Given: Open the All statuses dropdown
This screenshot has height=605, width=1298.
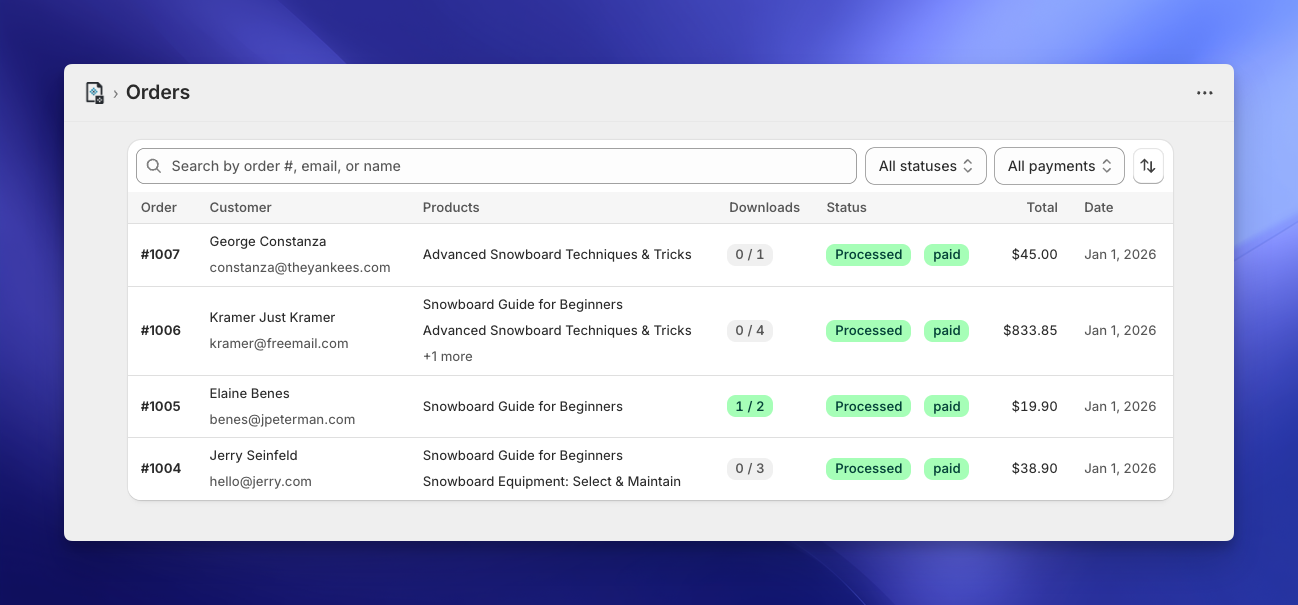Looking at the screenshot, I should pyautogui.click(x=925, y=166).
